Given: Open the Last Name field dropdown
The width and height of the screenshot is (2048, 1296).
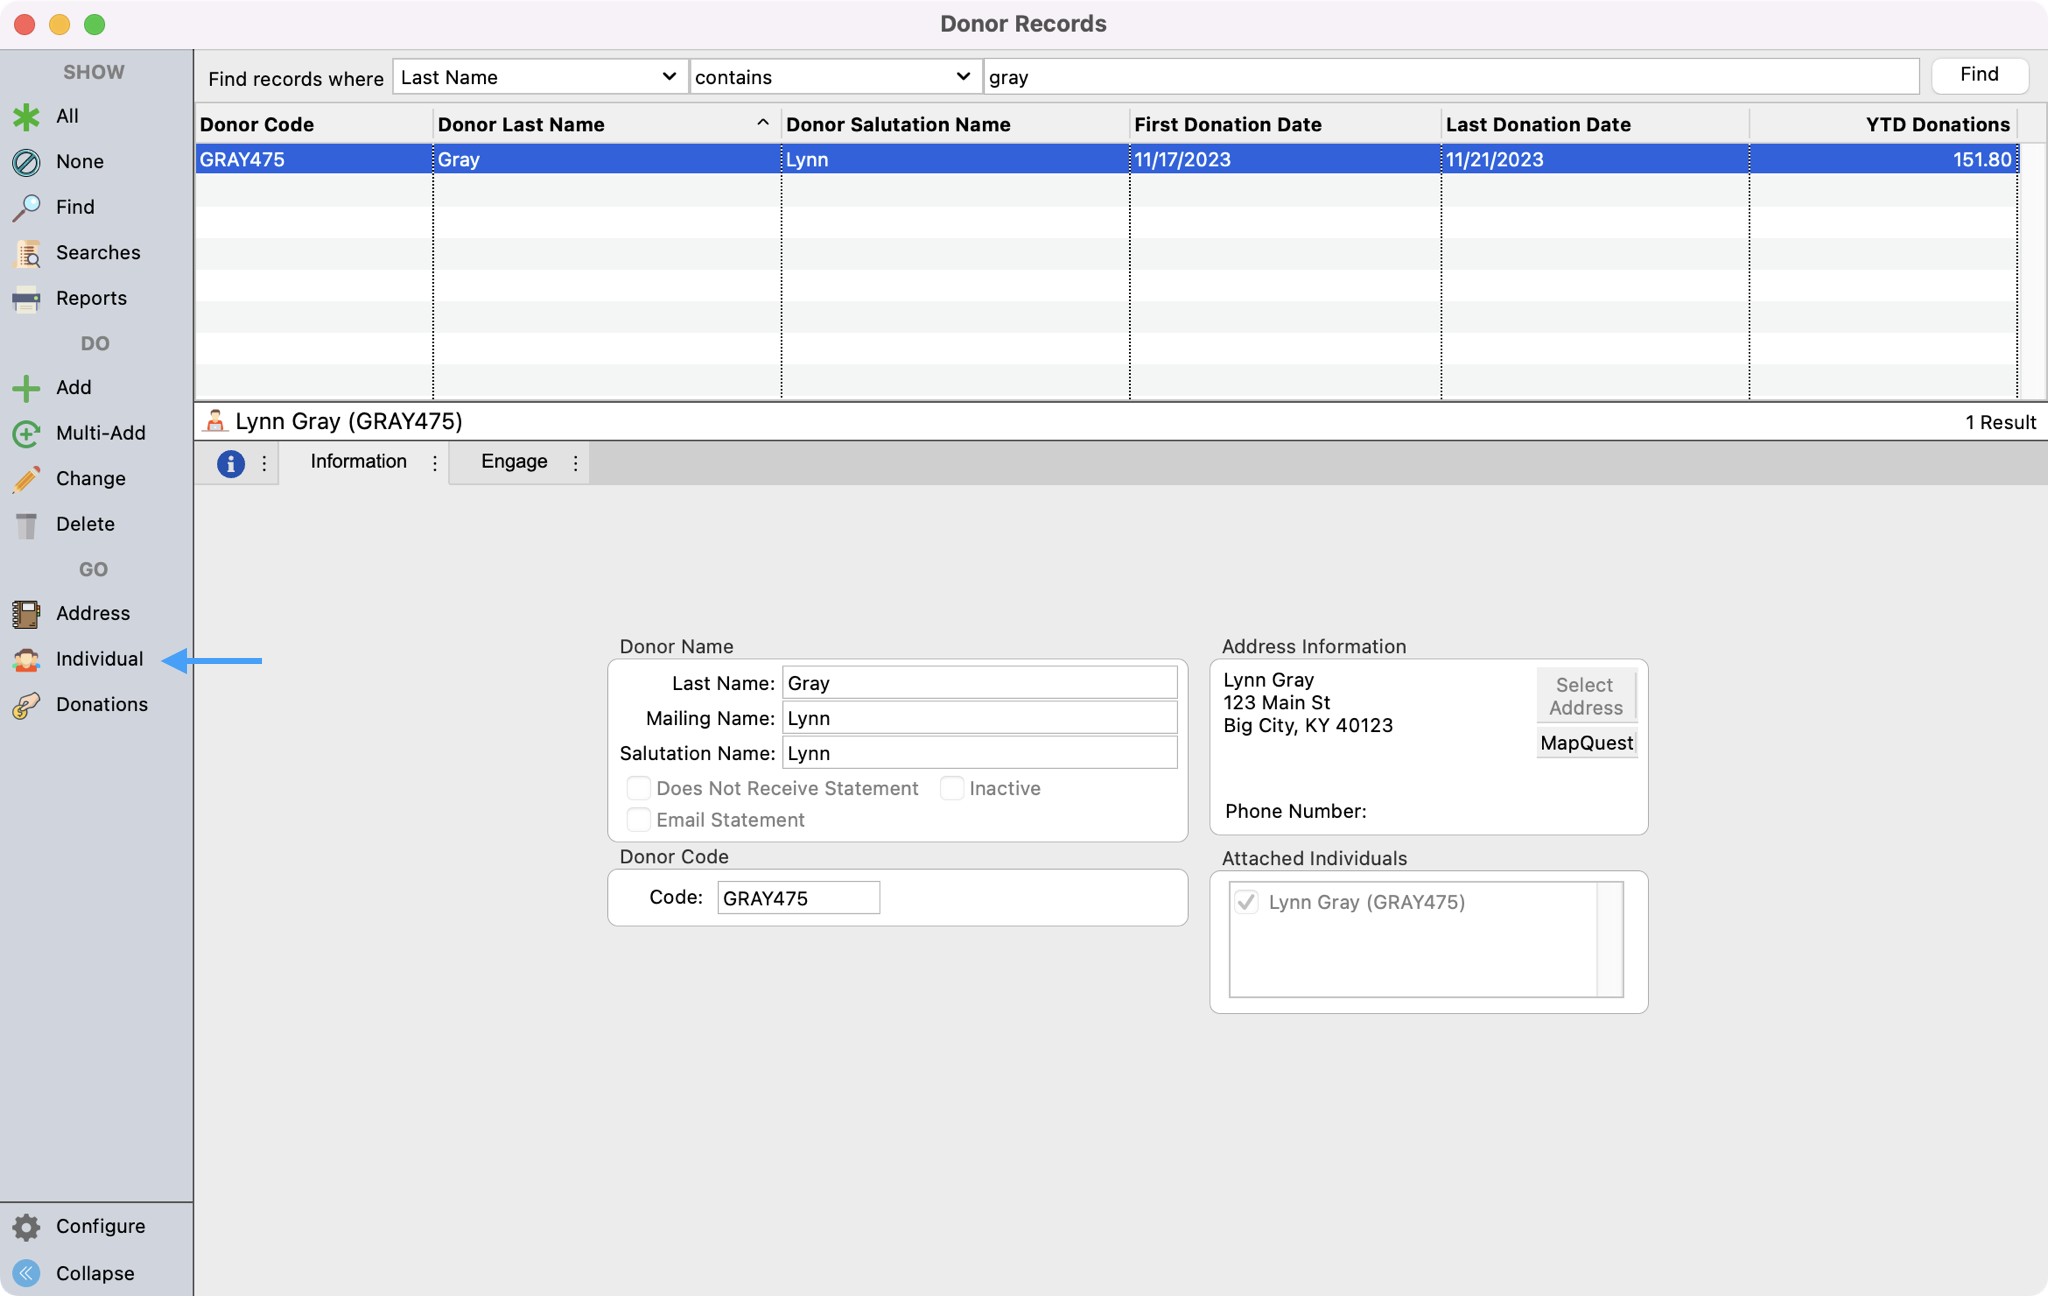Looking at the screenshot, I should [x=539, y=77].
